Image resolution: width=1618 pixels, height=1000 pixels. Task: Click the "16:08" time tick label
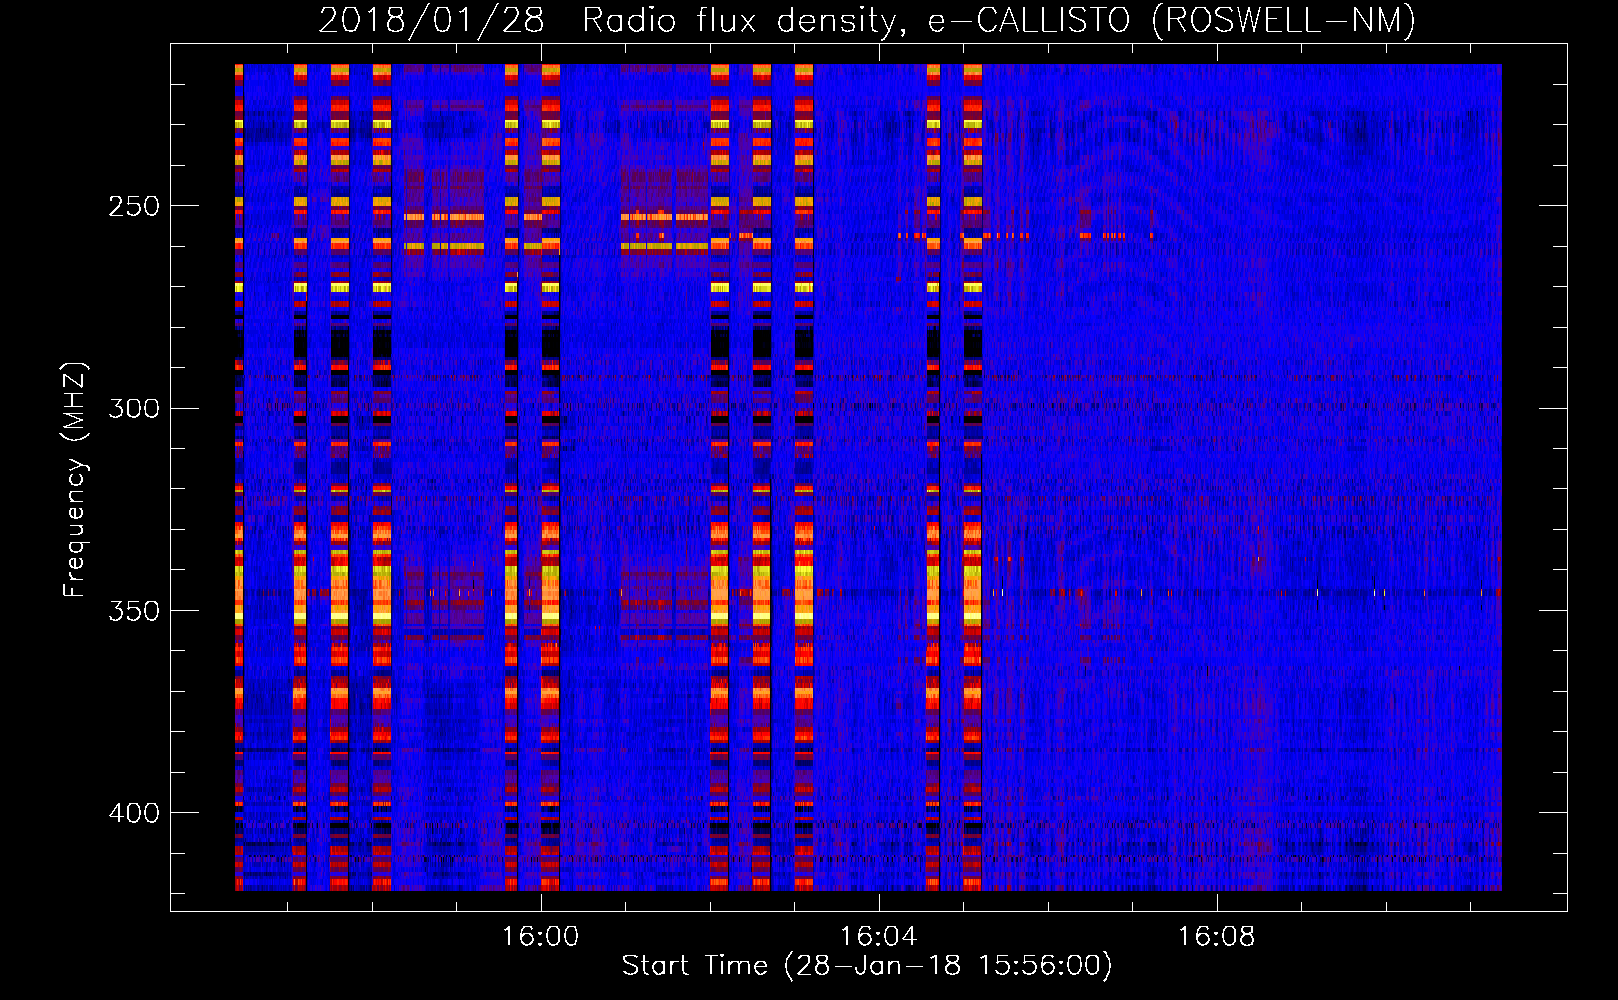pyautogui.click(x=1217, y=937)
